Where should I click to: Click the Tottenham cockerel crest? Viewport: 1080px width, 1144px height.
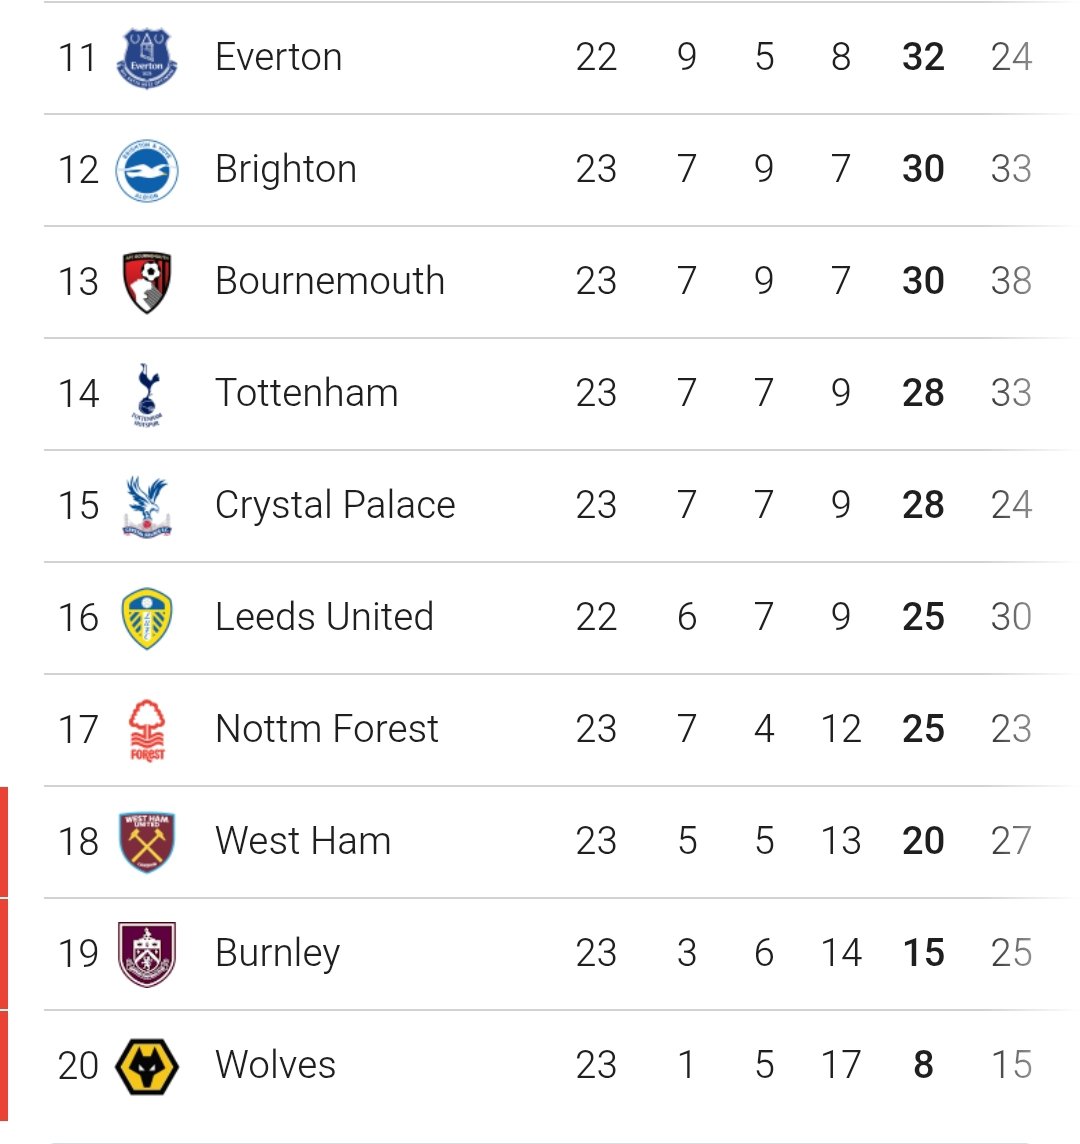point(147,394)
